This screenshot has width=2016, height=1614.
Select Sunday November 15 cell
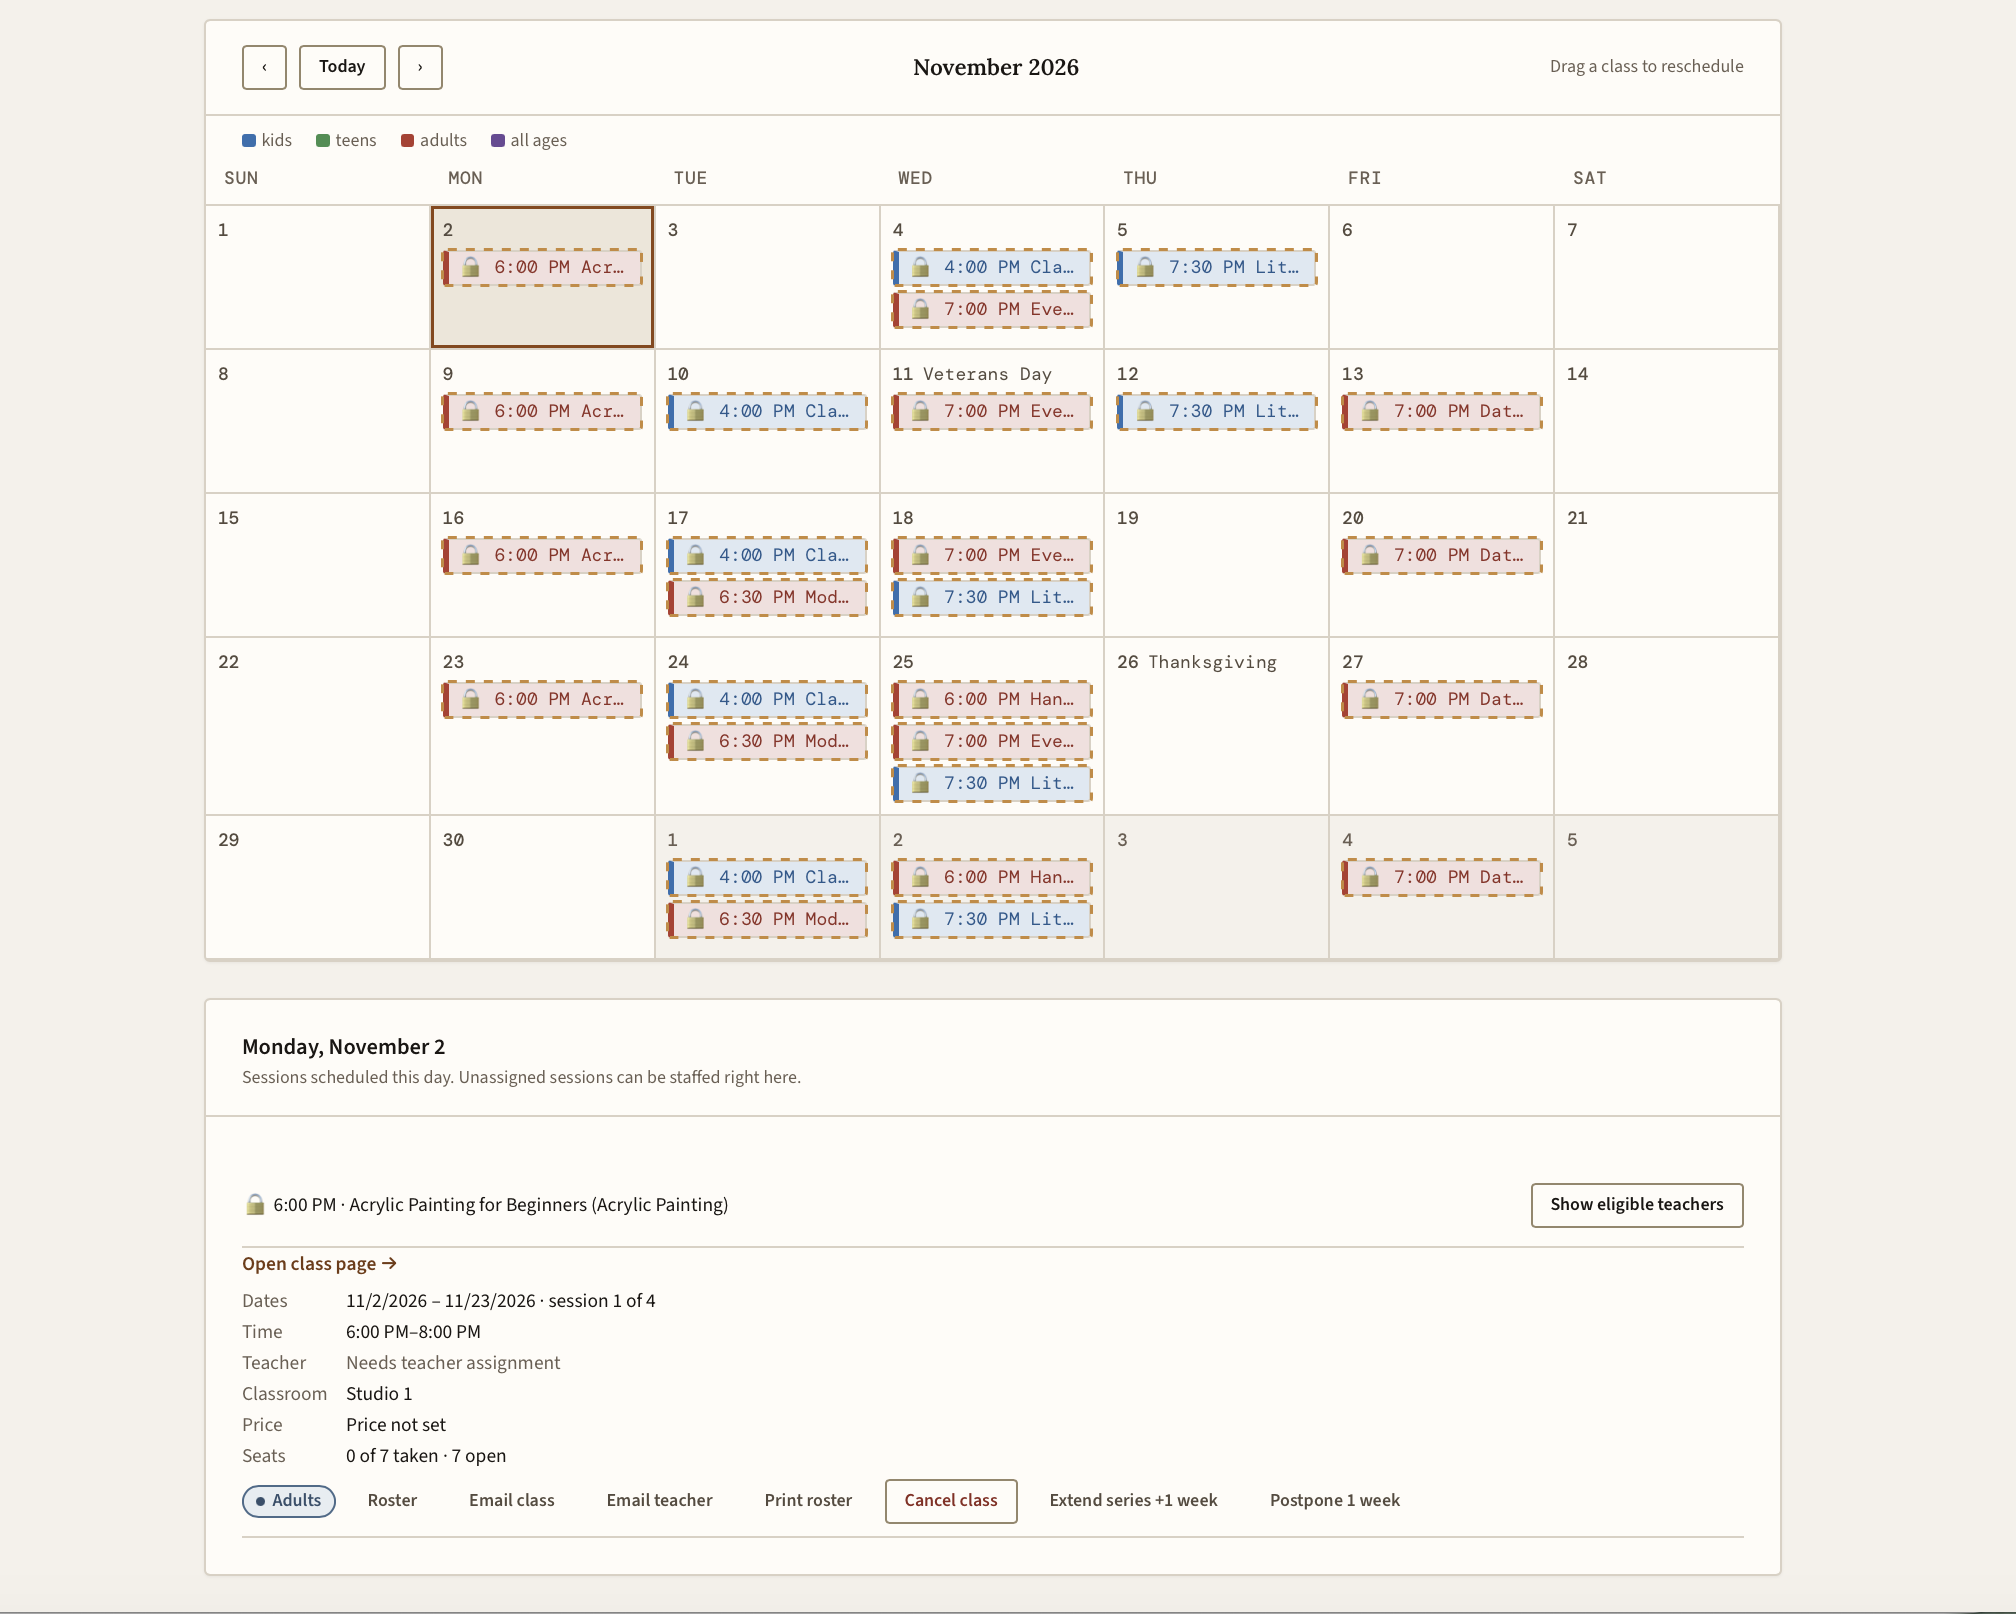(x=317, y=565)
